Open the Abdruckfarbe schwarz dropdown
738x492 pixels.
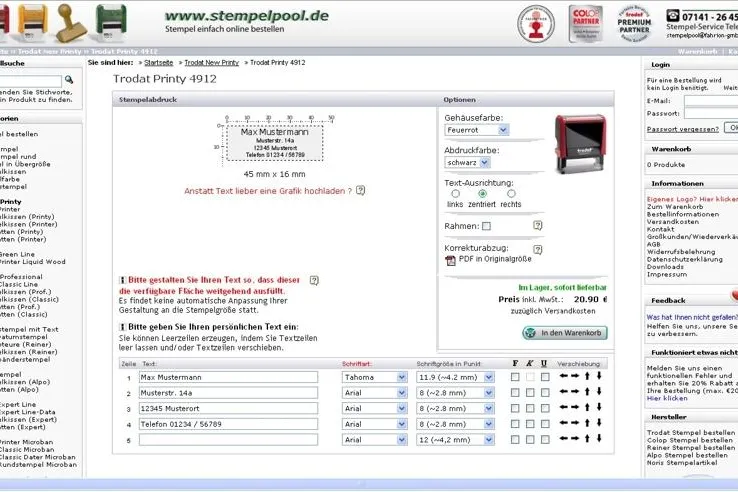[467, 162]
